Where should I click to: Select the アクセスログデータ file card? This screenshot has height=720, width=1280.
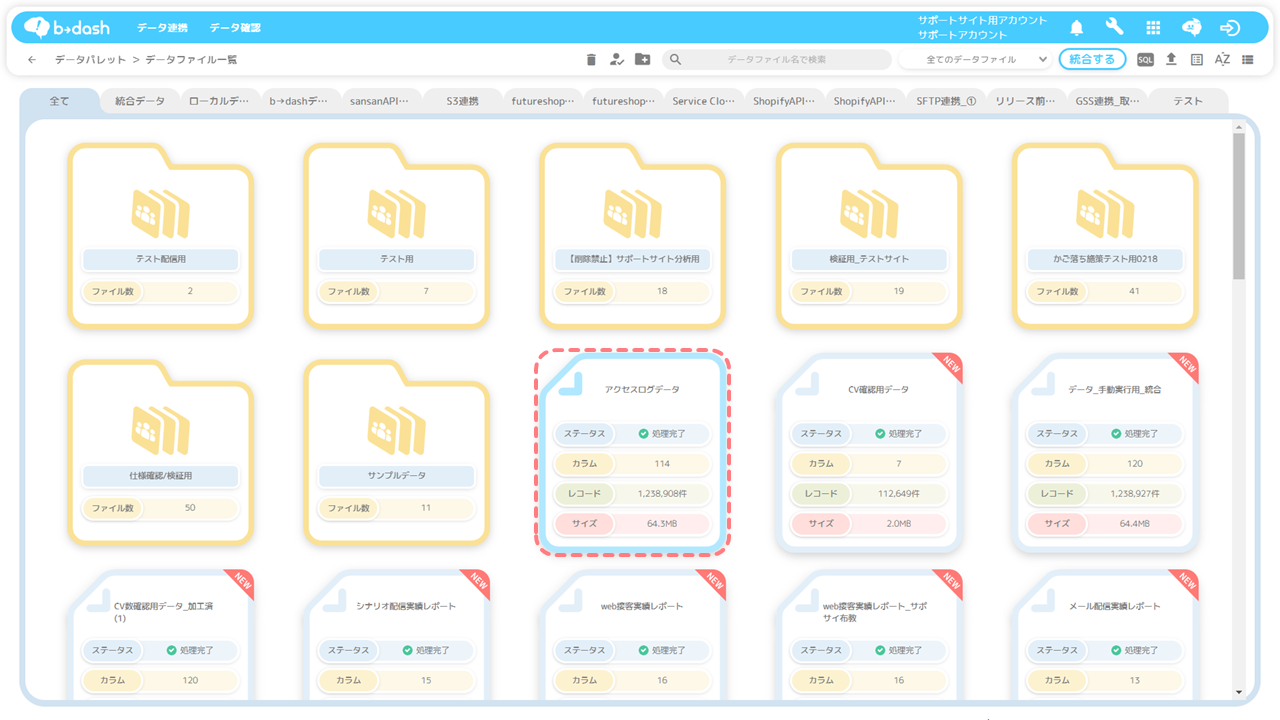(633, 452)
